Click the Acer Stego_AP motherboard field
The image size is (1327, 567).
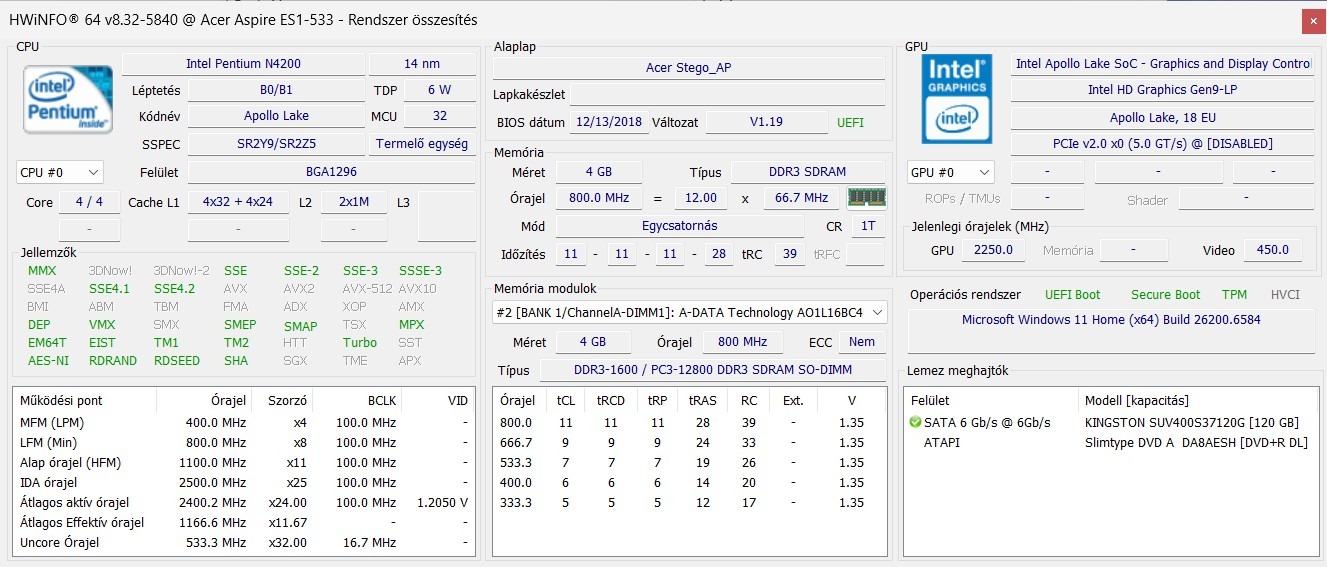(689, 68)
